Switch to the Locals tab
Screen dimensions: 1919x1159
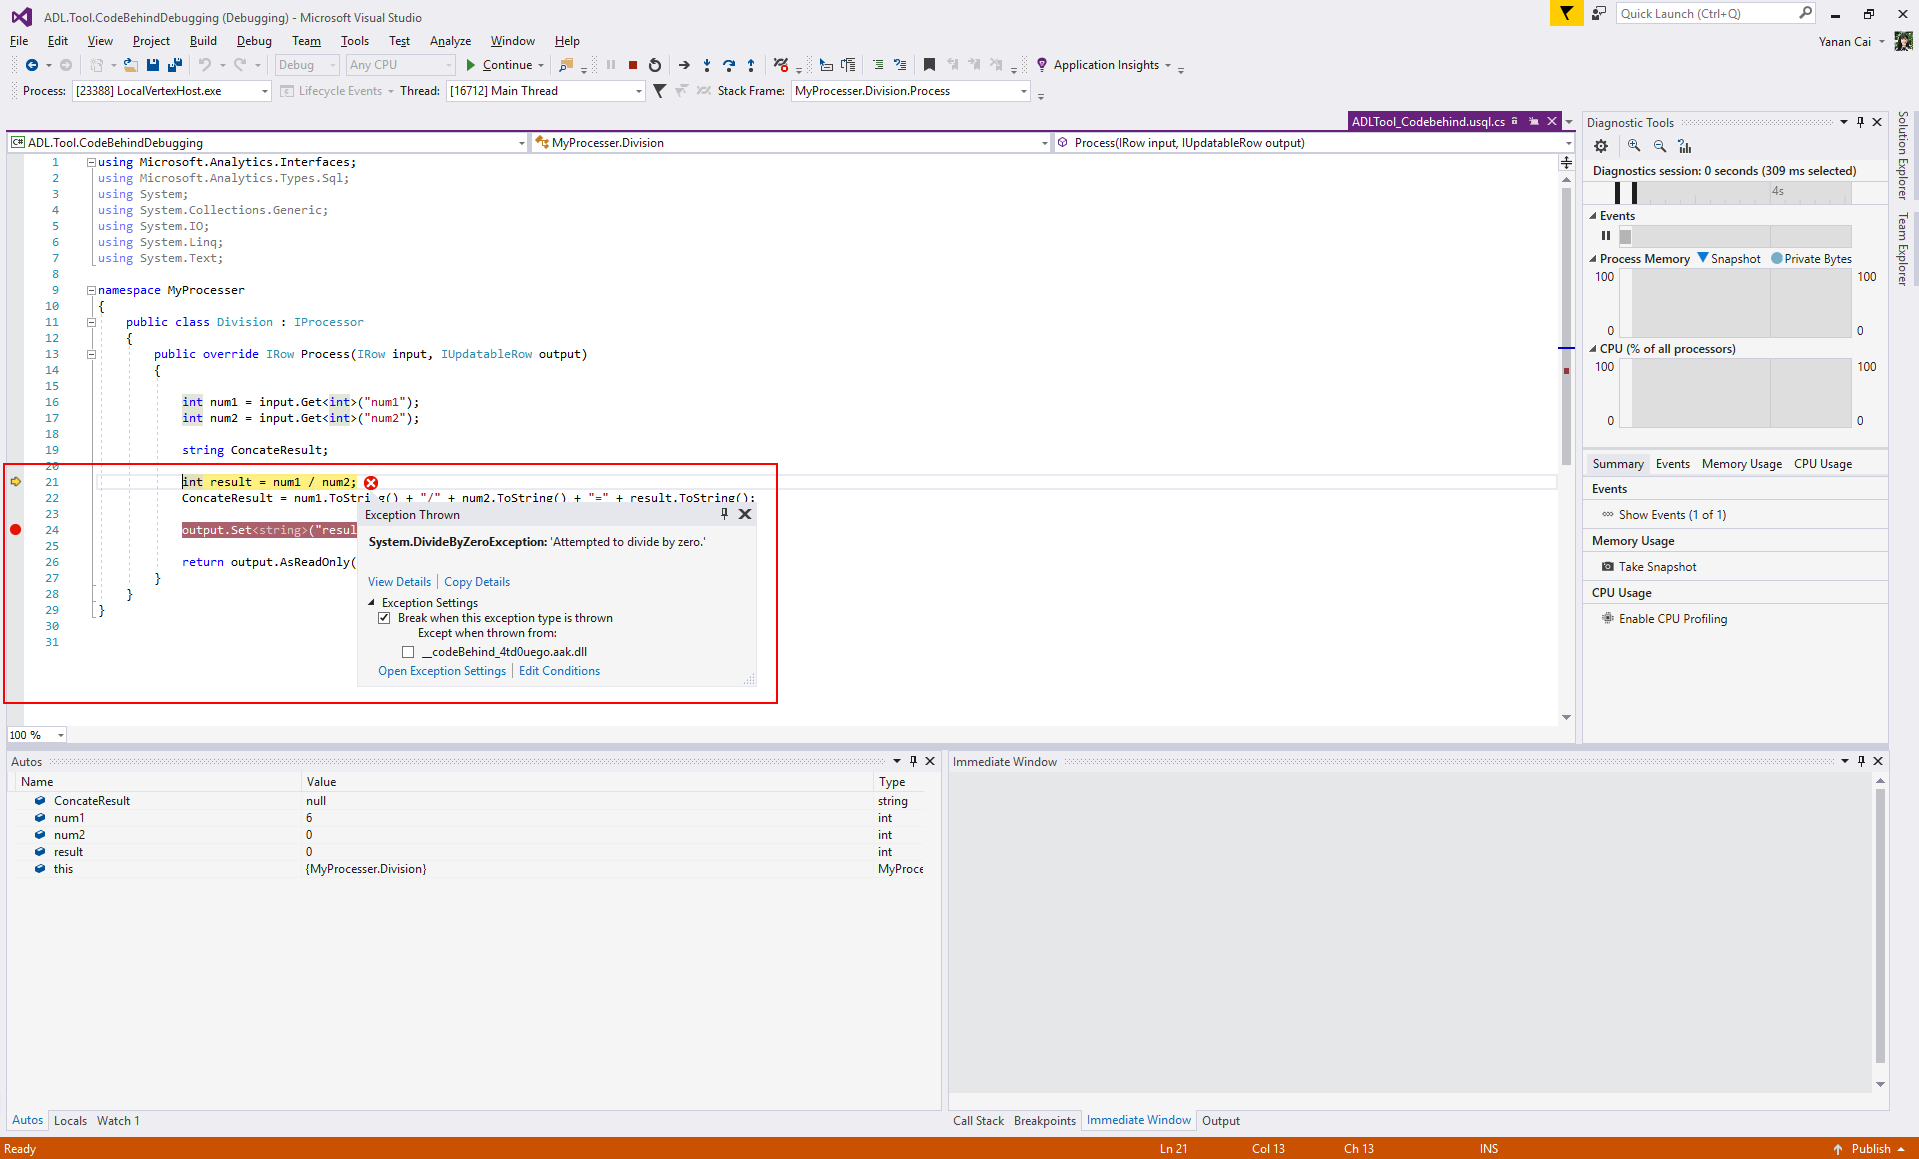70,1121
